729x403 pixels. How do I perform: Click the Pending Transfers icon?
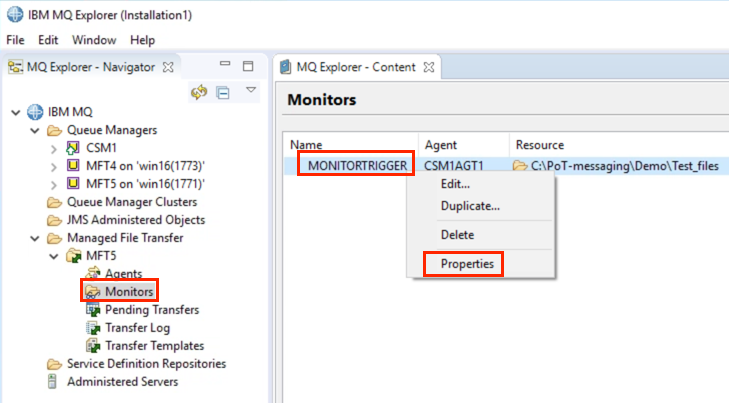click(x=93, y=310)
